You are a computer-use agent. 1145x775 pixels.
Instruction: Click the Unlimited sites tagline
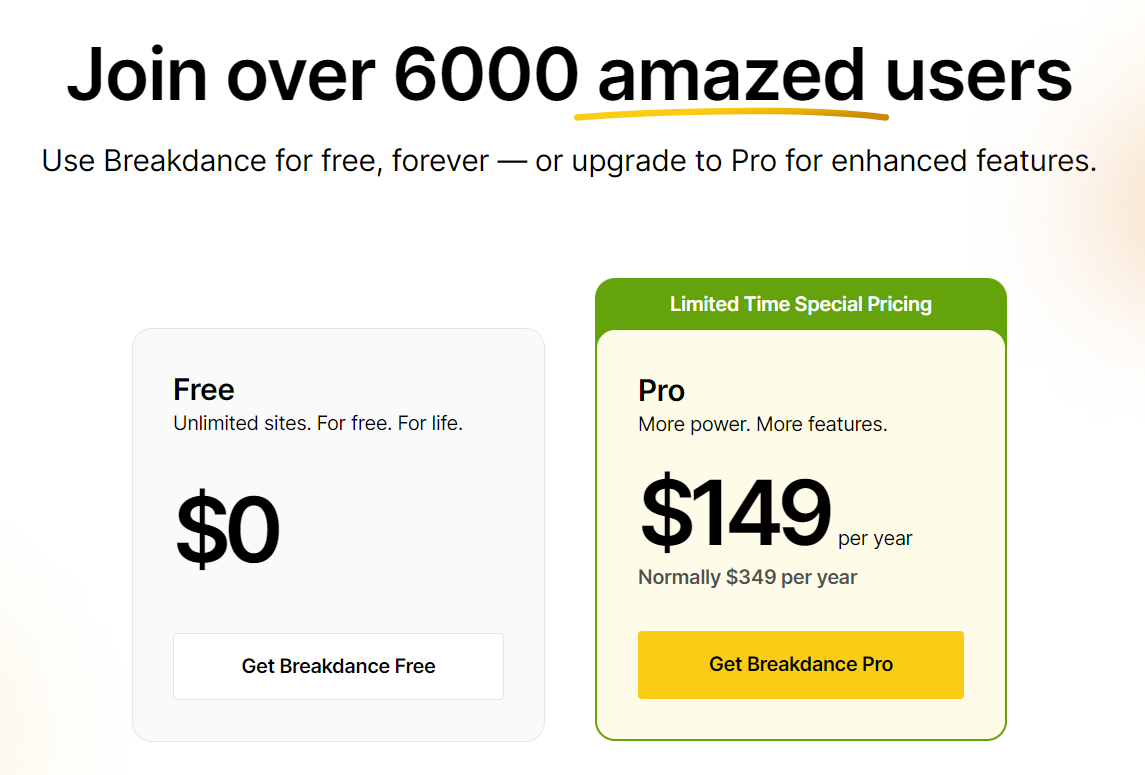click(x=318, y=423)
